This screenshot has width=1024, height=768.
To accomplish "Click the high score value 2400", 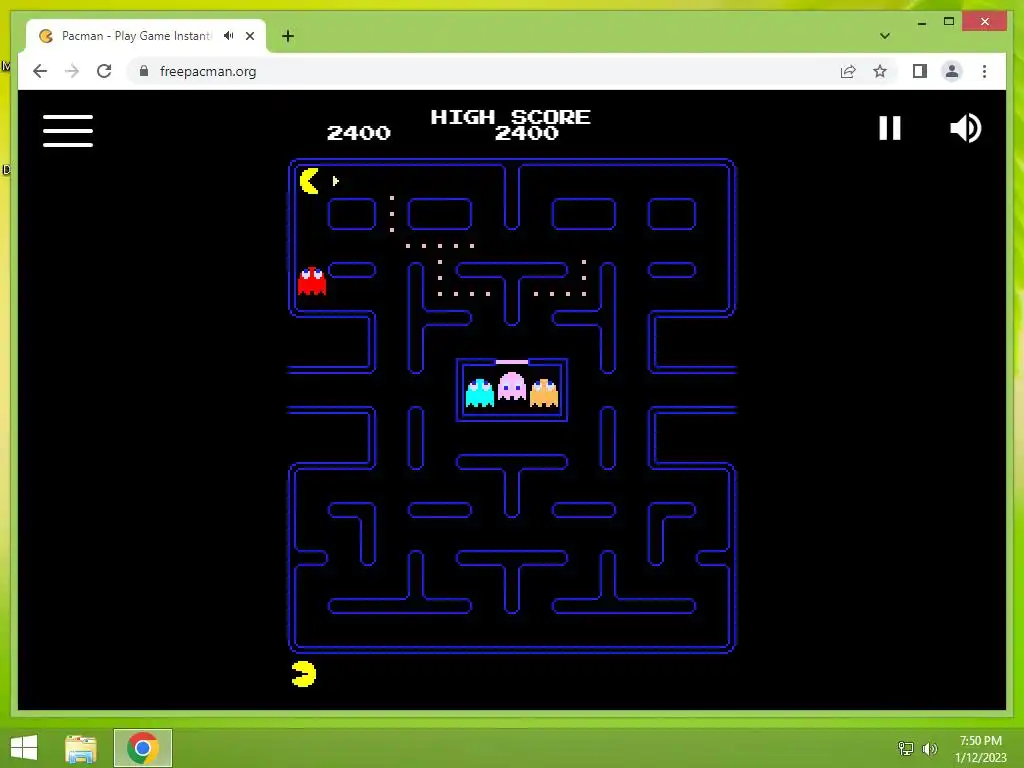I will tap(526, 133).
